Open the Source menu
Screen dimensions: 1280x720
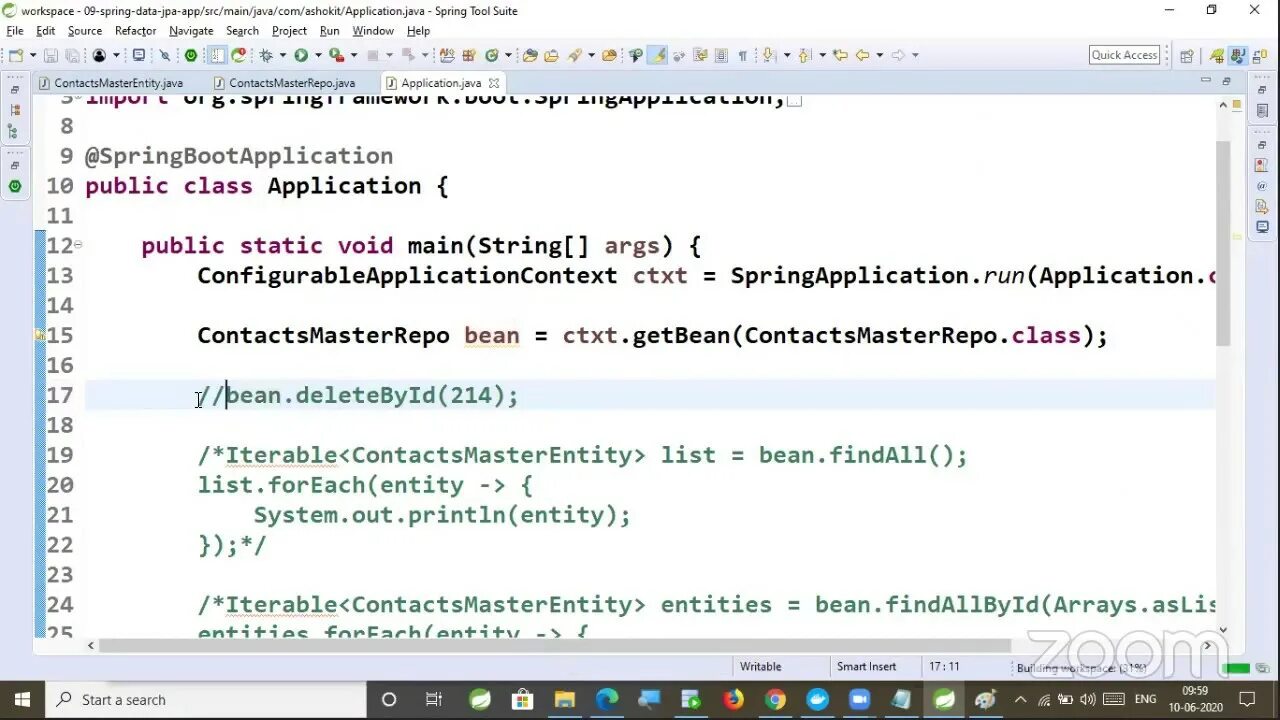(85, 31)
